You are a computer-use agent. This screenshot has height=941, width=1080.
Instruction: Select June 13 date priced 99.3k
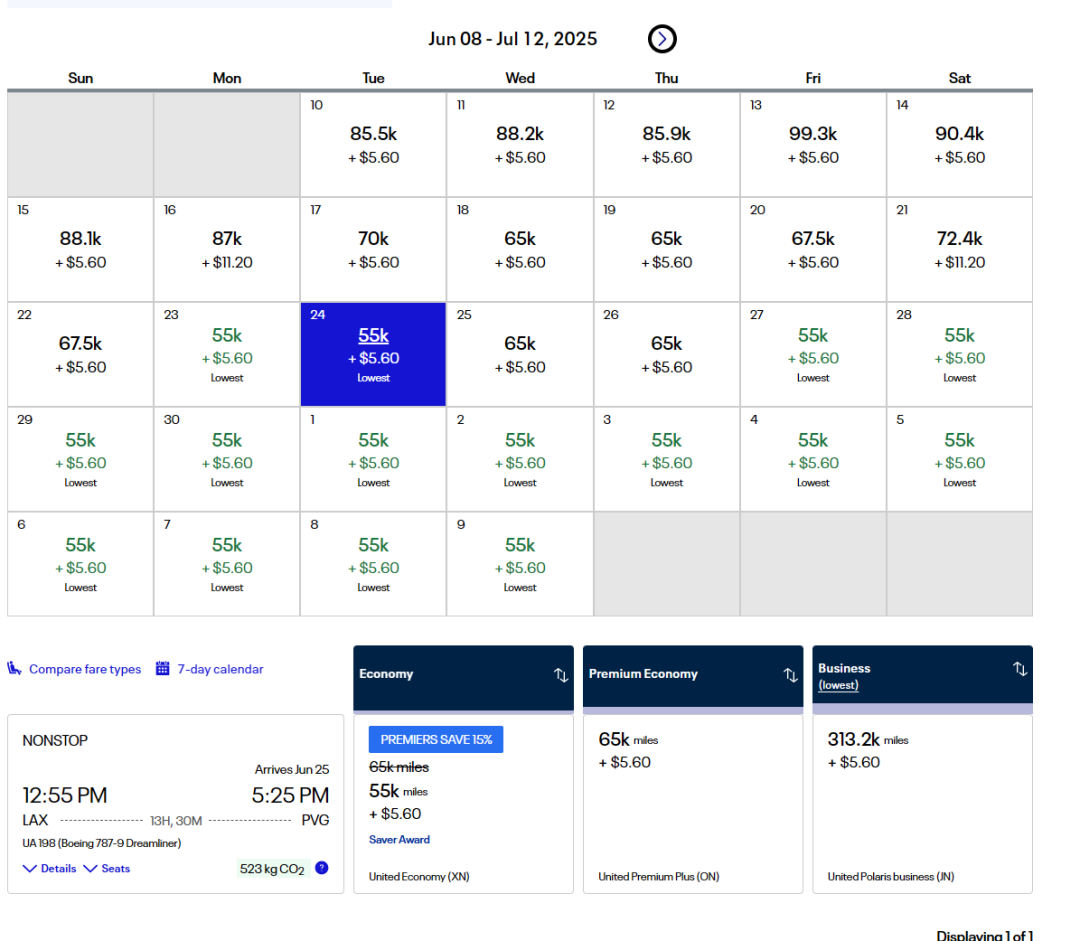[813, 144]
